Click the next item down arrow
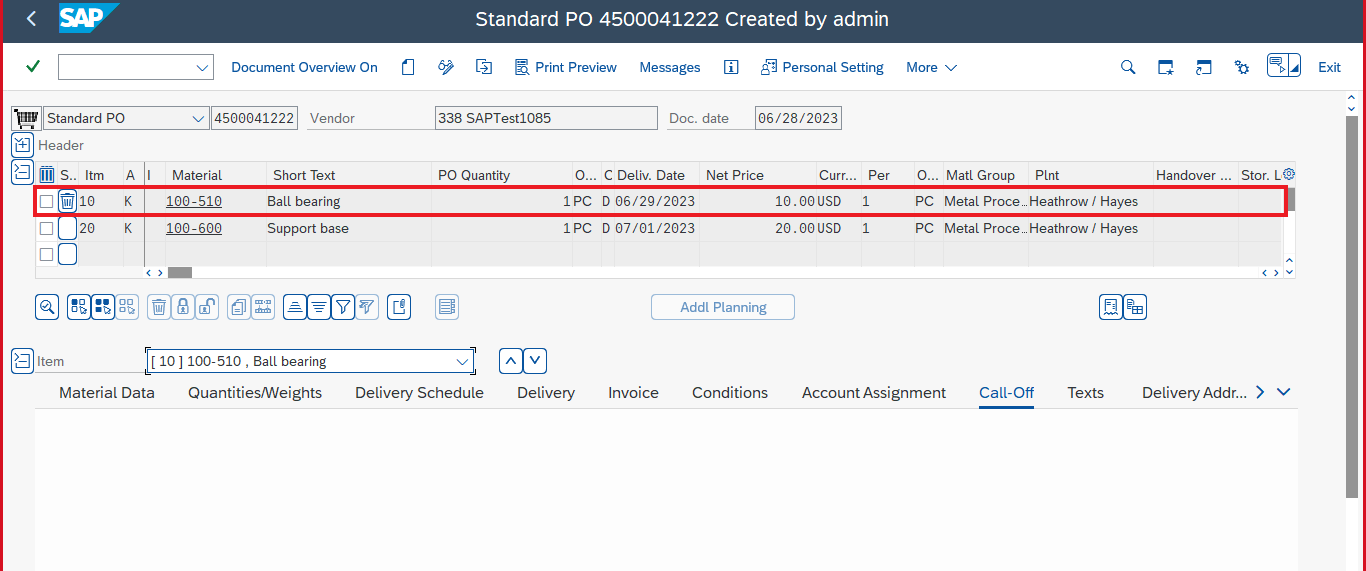The width and height of the screenshot is (1366, 571). click(x=536, y=361)
